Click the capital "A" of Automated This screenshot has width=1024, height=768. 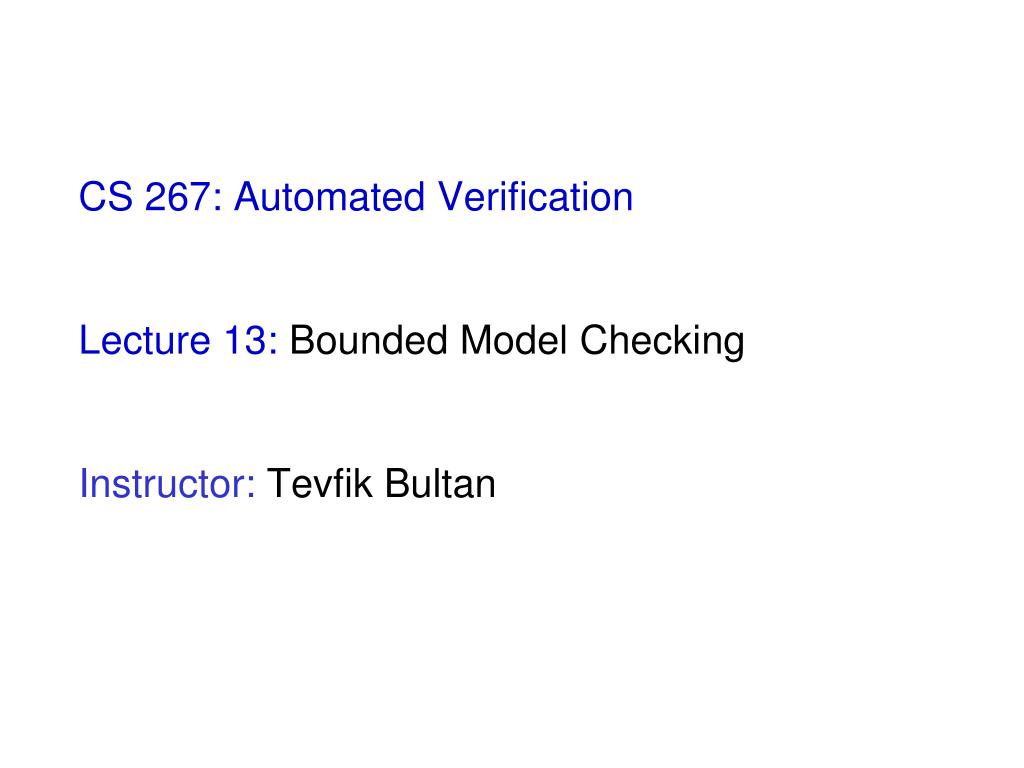(x=248, y=197)
